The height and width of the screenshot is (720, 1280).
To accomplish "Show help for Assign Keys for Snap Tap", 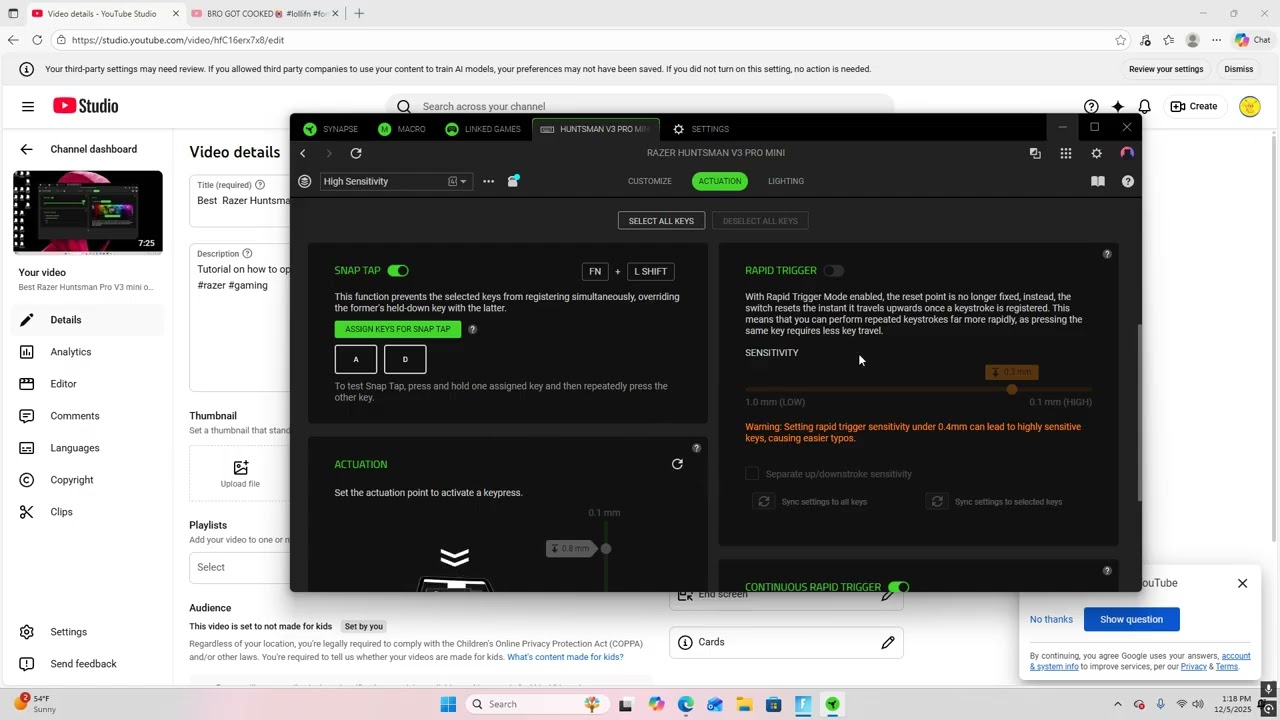I will pyautogui.click(x=473, y=329).
